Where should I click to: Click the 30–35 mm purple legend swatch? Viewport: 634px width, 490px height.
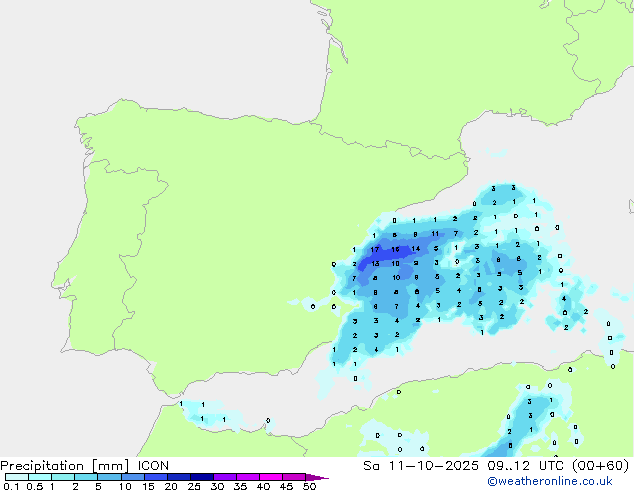pyautogui.click(x=225, y=477)
